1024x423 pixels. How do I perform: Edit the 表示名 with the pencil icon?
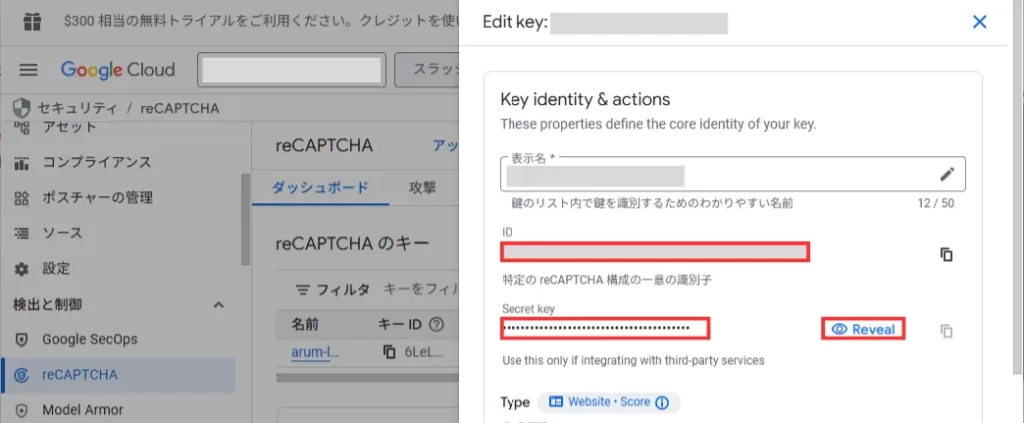947,174
